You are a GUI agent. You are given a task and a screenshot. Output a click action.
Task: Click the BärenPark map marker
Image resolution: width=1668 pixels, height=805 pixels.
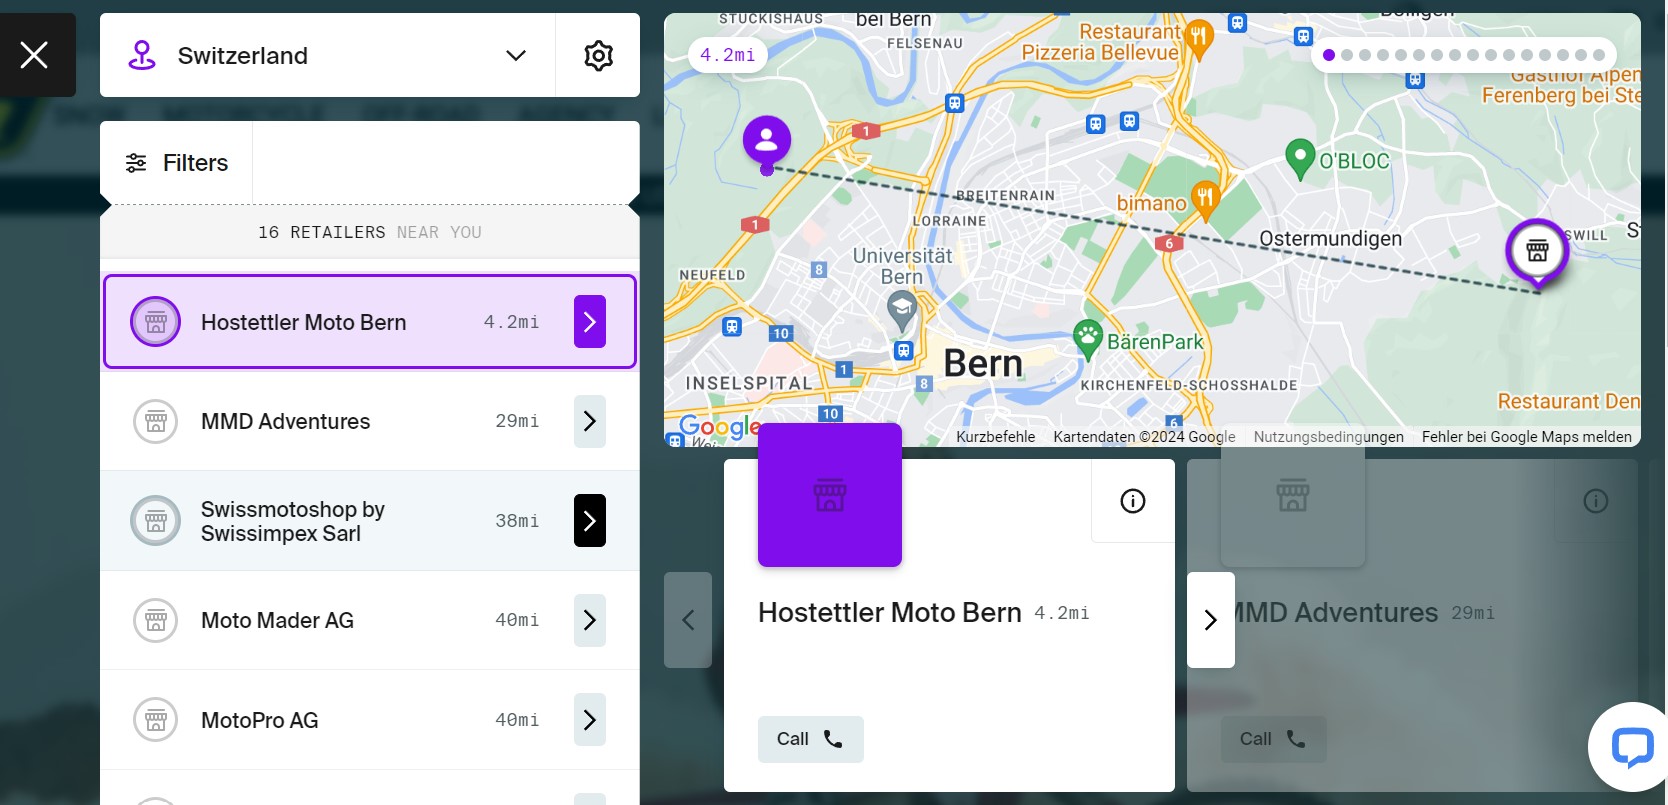click(1087, 337)
